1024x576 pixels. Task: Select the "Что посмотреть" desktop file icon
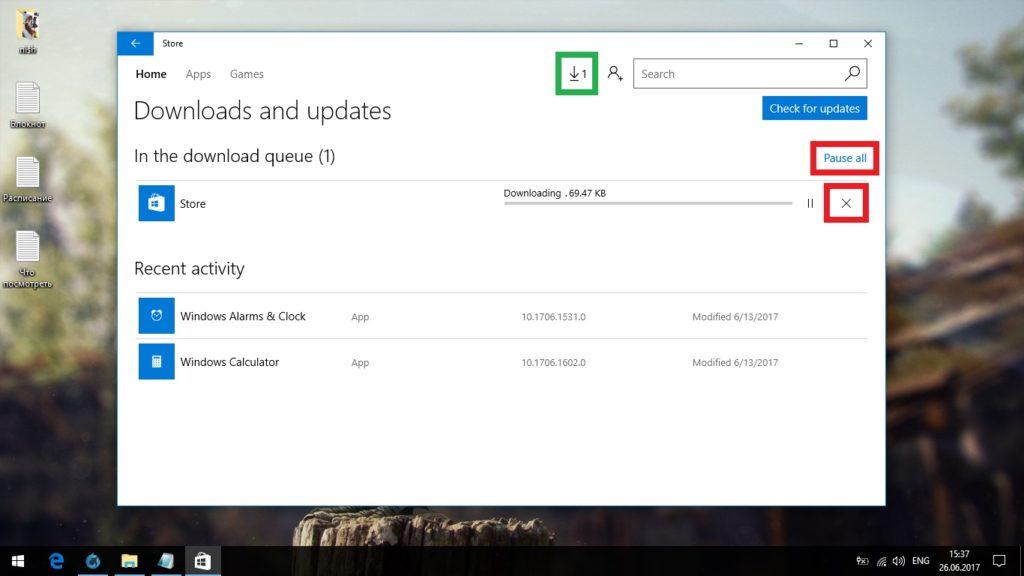pos(27,259)
